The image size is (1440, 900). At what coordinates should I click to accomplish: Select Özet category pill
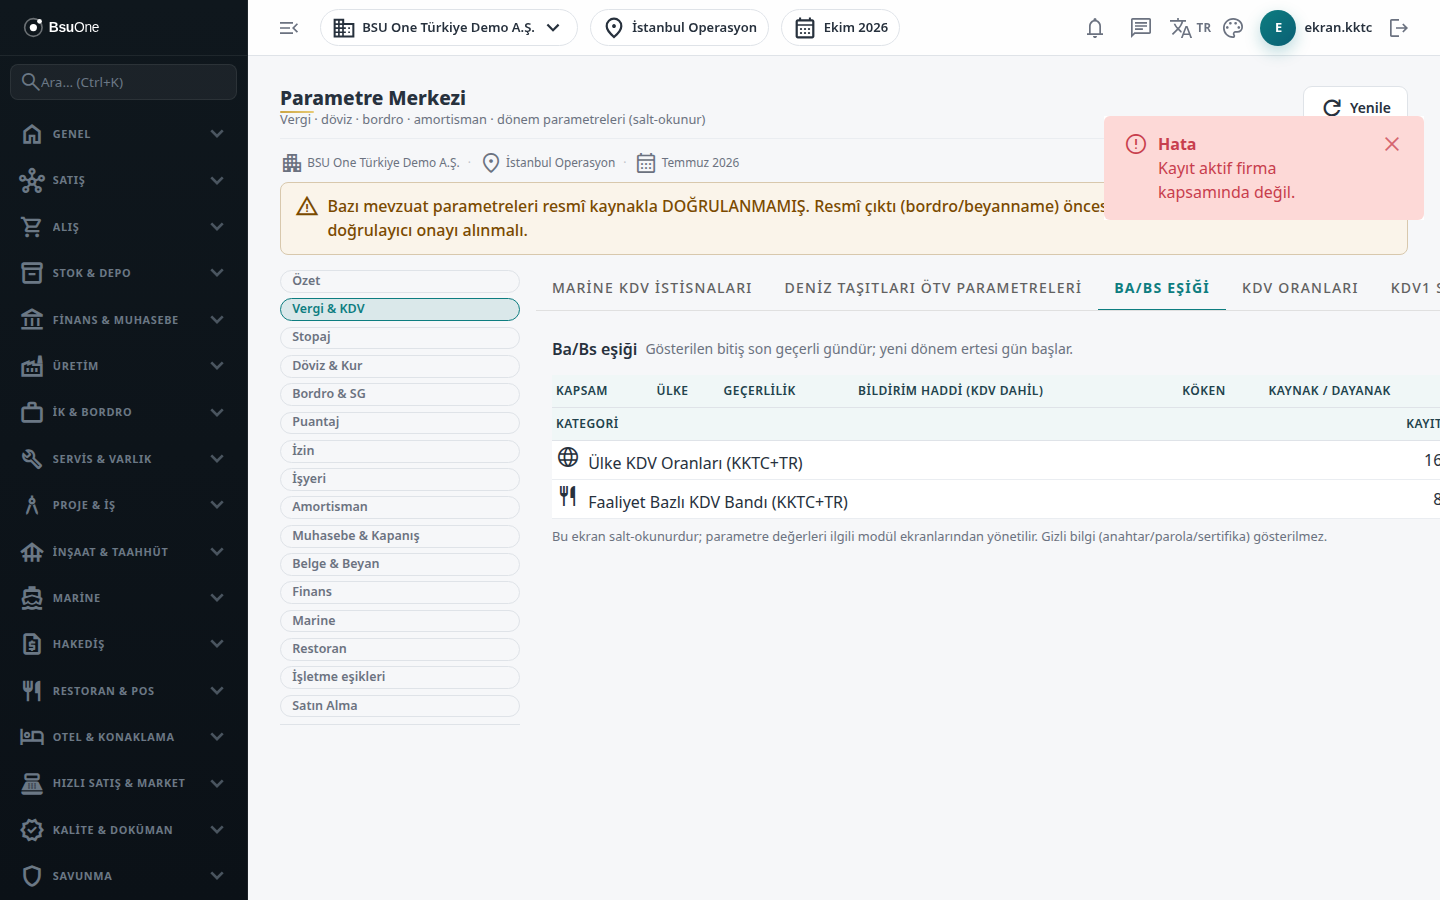point(400,281)
